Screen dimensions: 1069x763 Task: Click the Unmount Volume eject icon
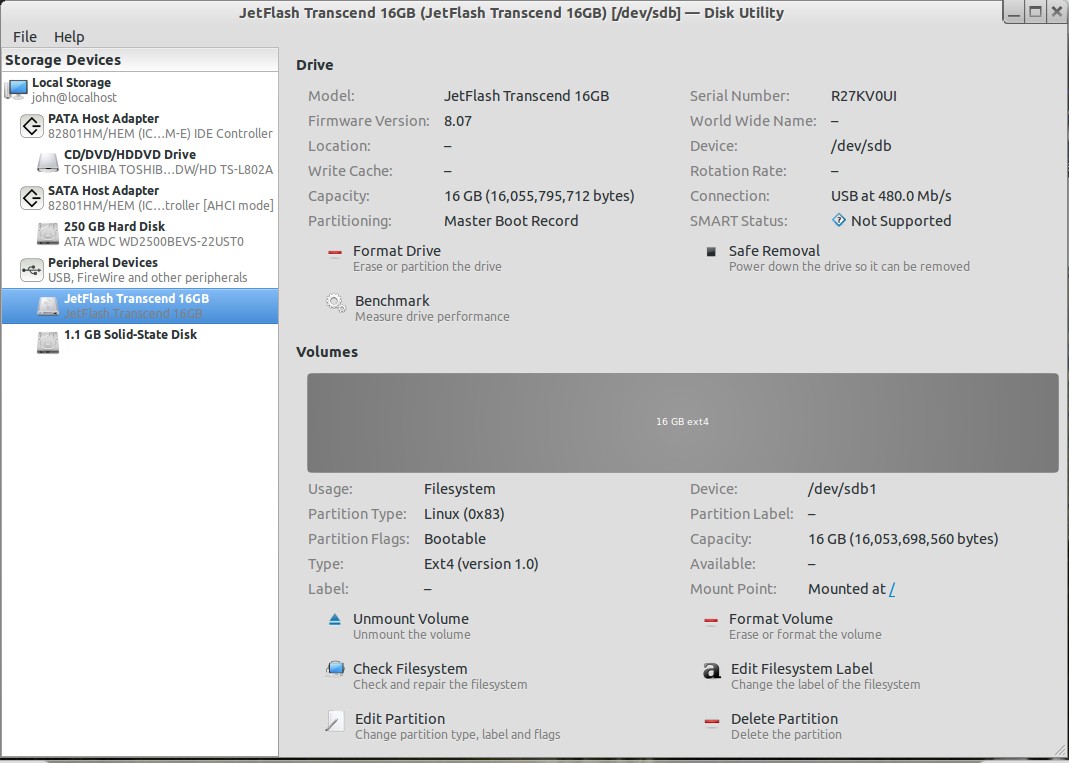point(335,620)
